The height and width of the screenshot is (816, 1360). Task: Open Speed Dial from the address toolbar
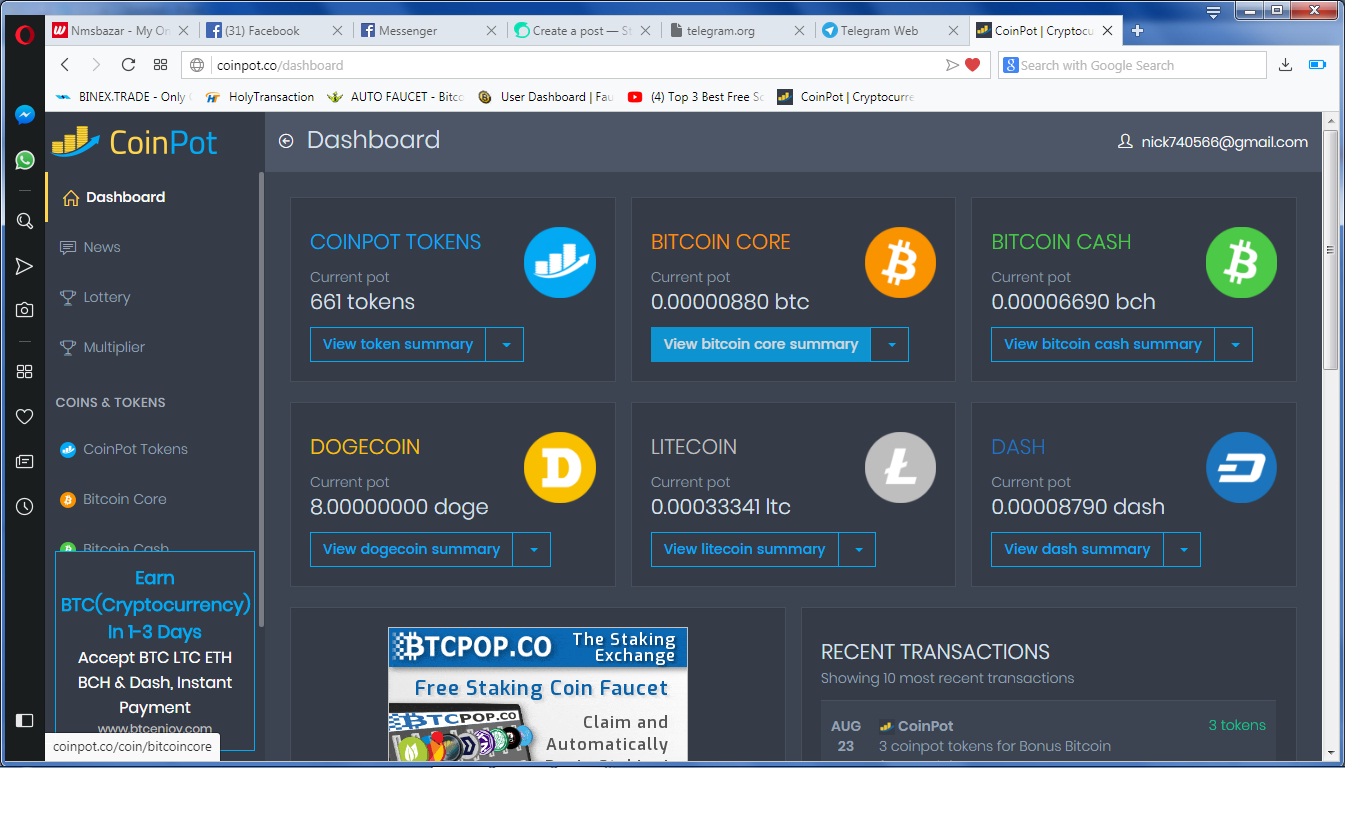click(160, 65)
